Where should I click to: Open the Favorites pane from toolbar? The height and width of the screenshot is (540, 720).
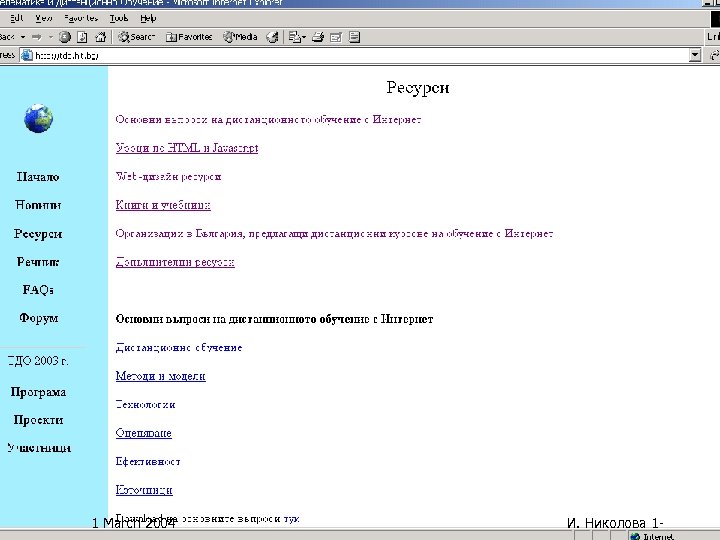tap(189, 37)
